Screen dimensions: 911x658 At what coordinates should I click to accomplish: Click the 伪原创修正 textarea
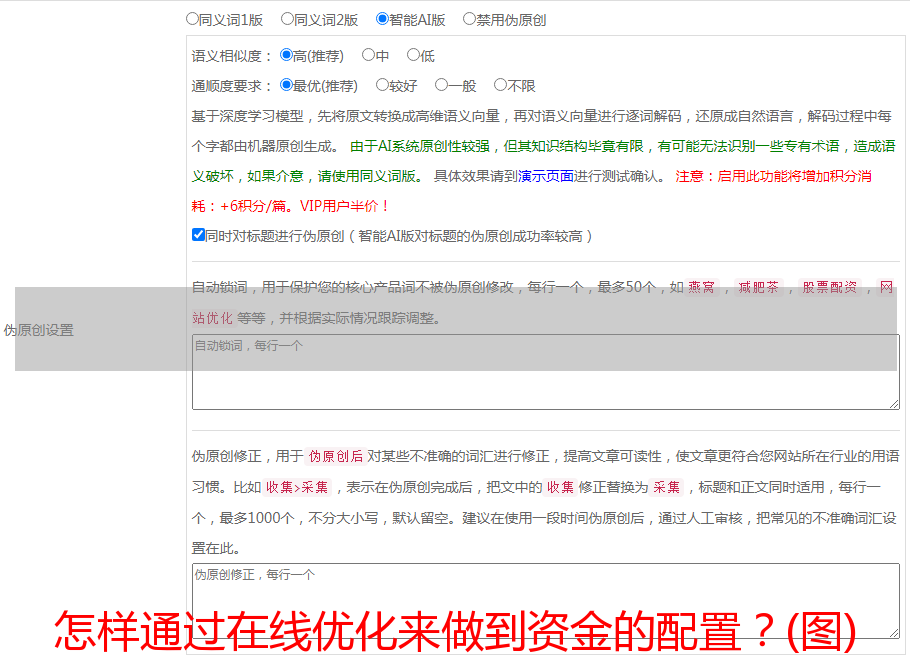546,601
